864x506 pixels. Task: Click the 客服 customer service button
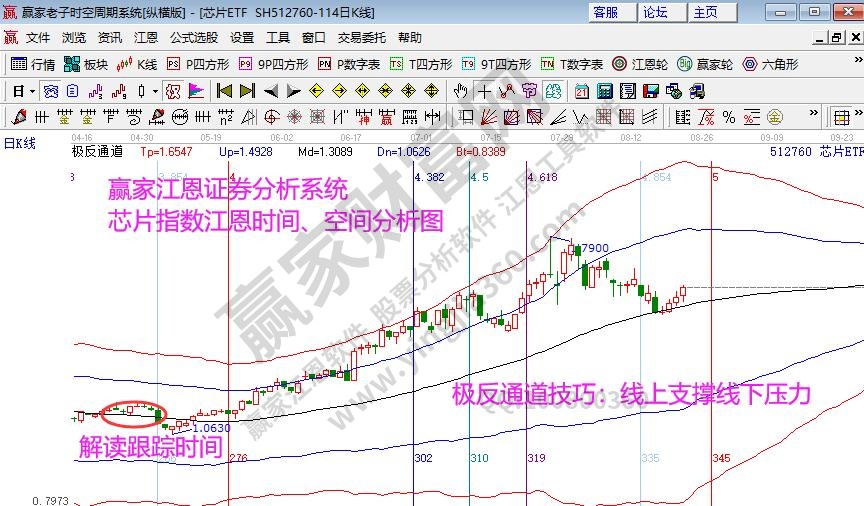coord(605,12)
